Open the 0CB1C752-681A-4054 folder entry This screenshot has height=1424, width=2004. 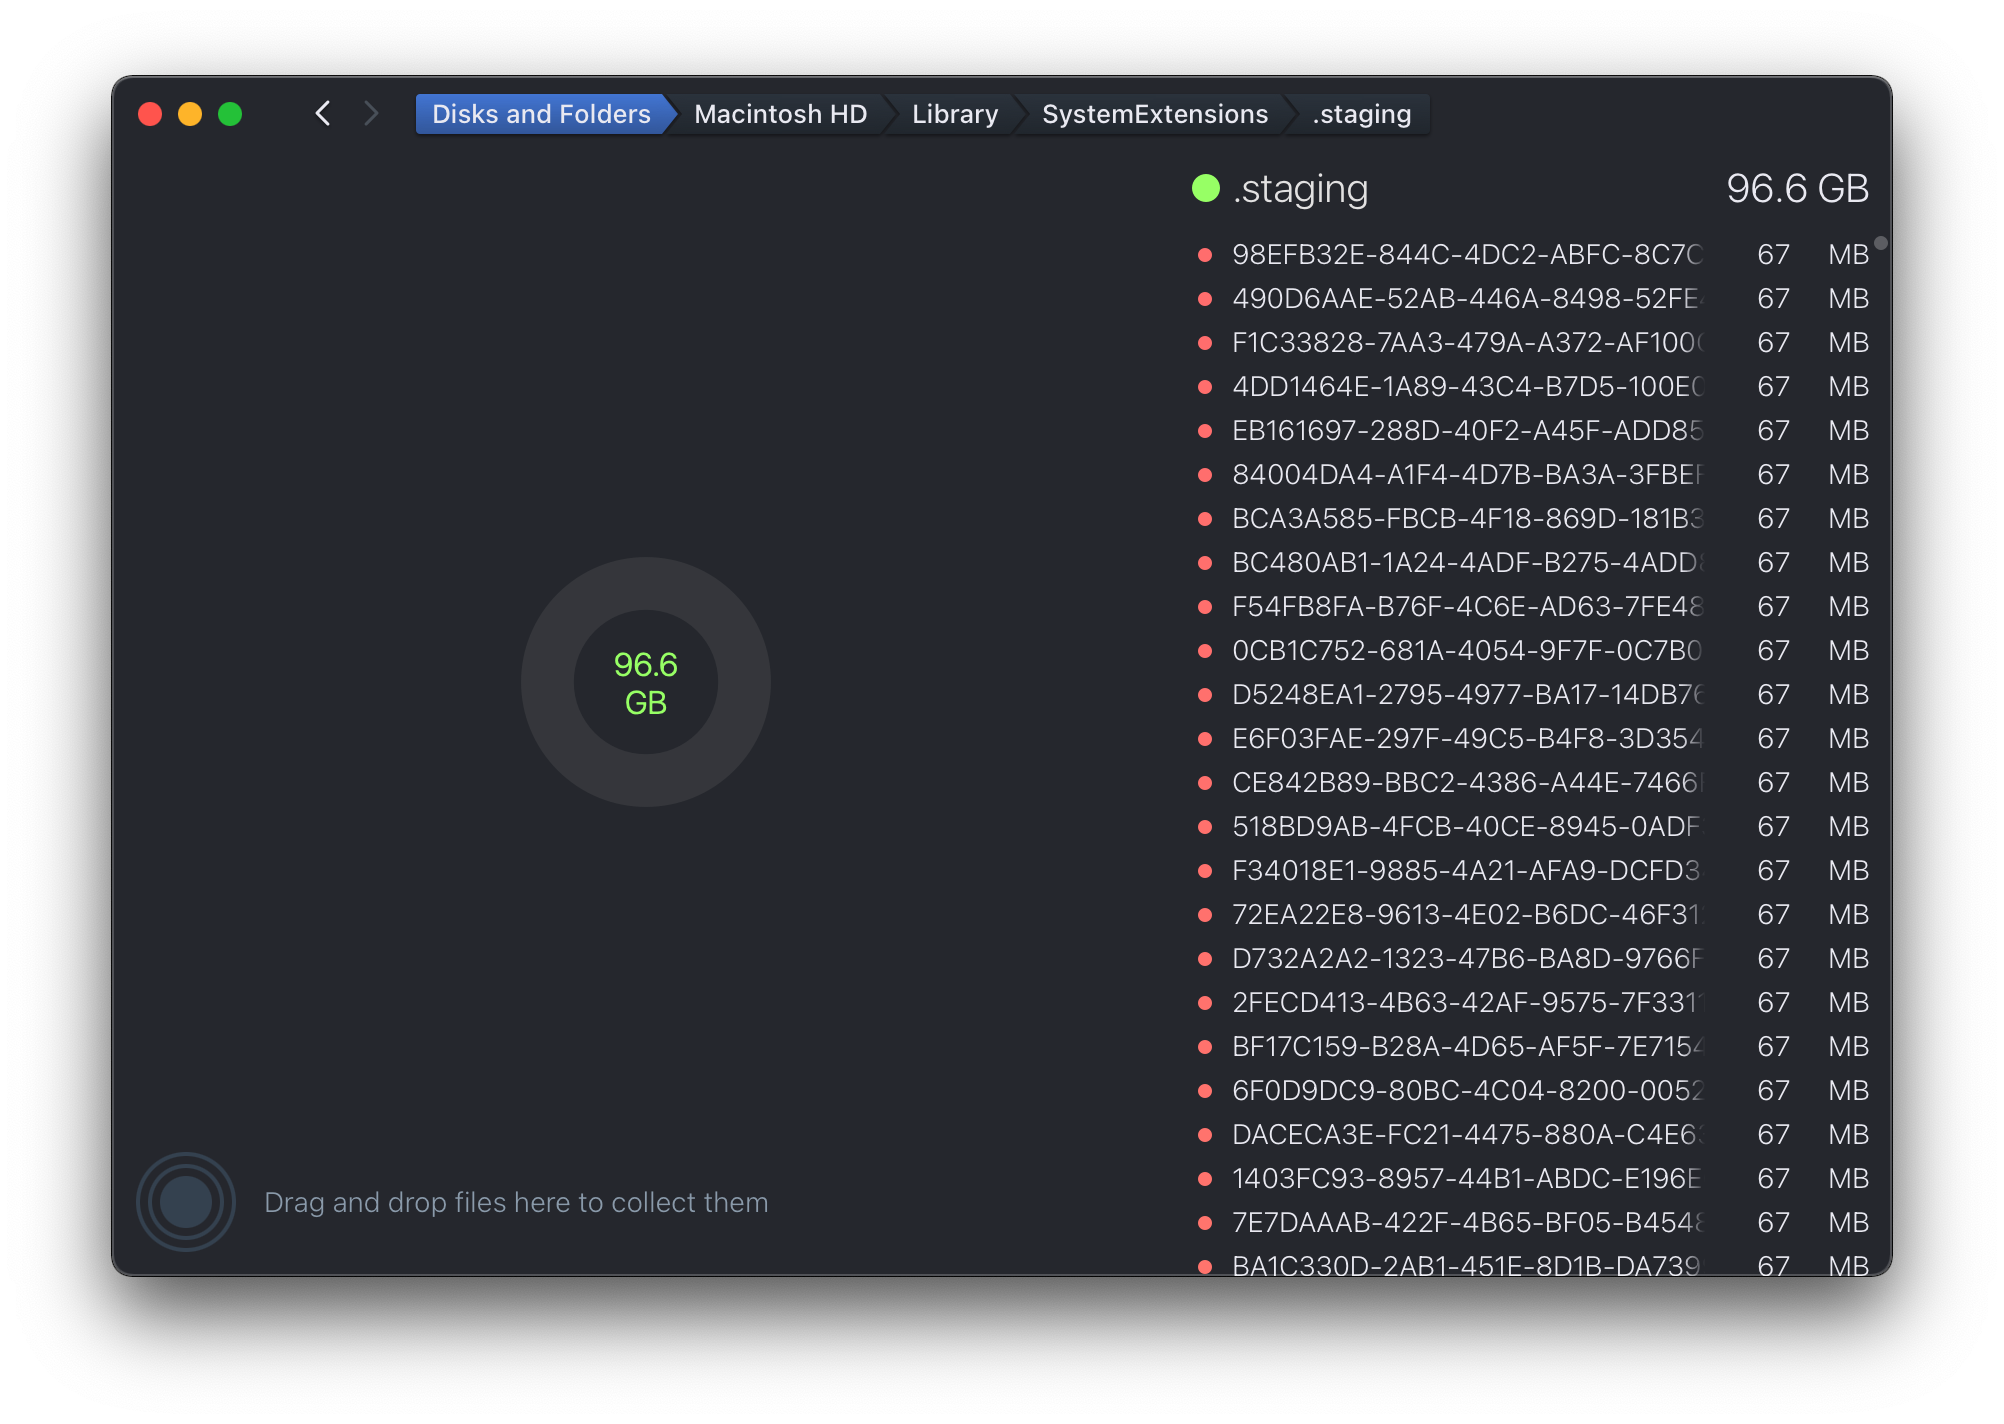point(1465,651)
